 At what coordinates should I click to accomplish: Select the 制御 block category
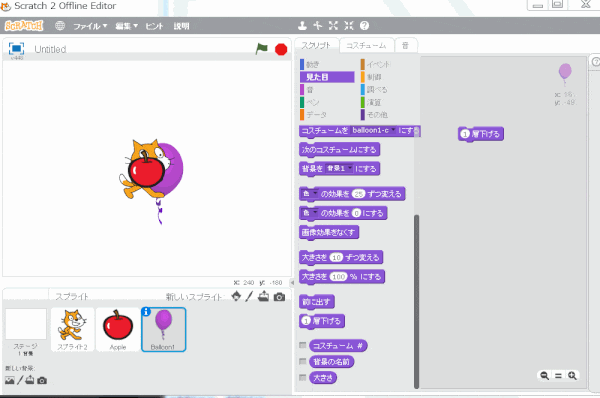[374, 77]
